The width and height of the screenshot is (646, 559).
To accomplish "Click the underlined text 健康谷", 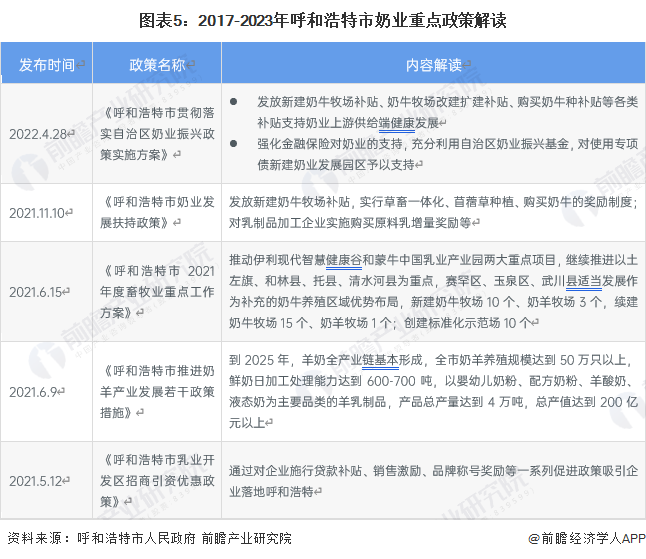I will [x=344, y=260].
